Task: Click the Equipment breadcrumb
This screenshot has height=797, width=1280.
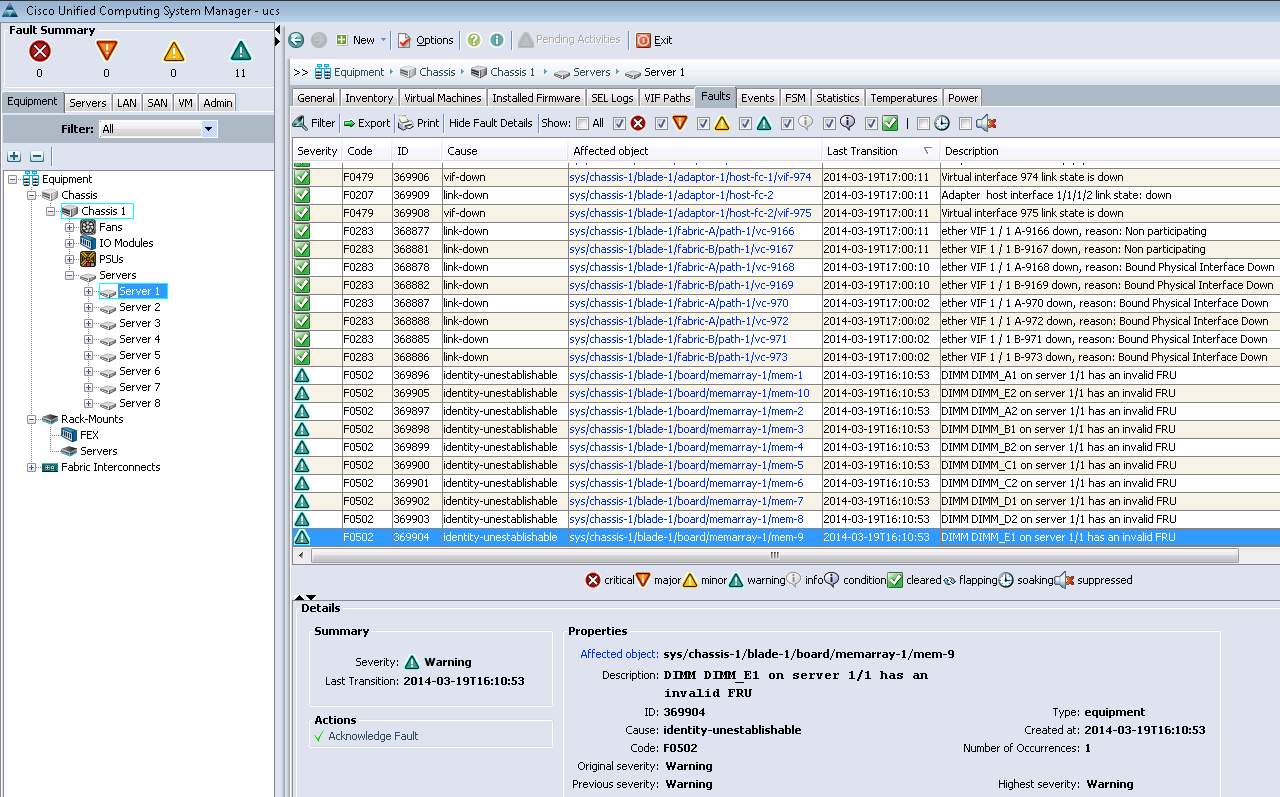Action: [x=359, y=72]
